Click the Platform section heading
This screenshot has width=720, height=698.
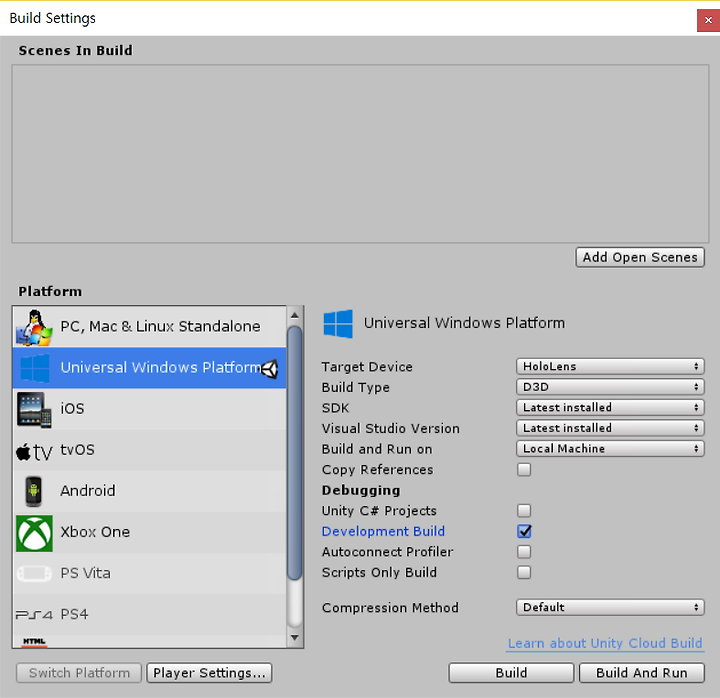click(x=50, y=292)
